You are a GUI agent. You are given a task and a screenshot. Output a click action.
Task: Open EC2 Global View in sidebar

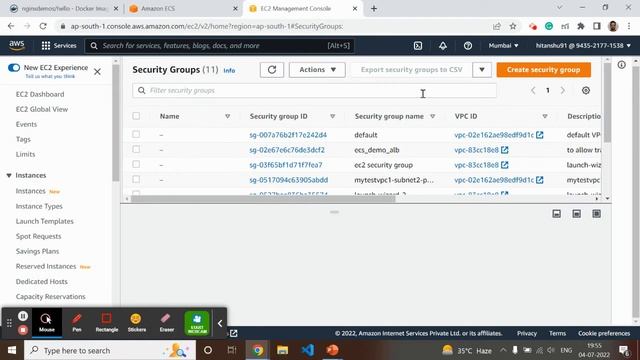pos(42,109)
